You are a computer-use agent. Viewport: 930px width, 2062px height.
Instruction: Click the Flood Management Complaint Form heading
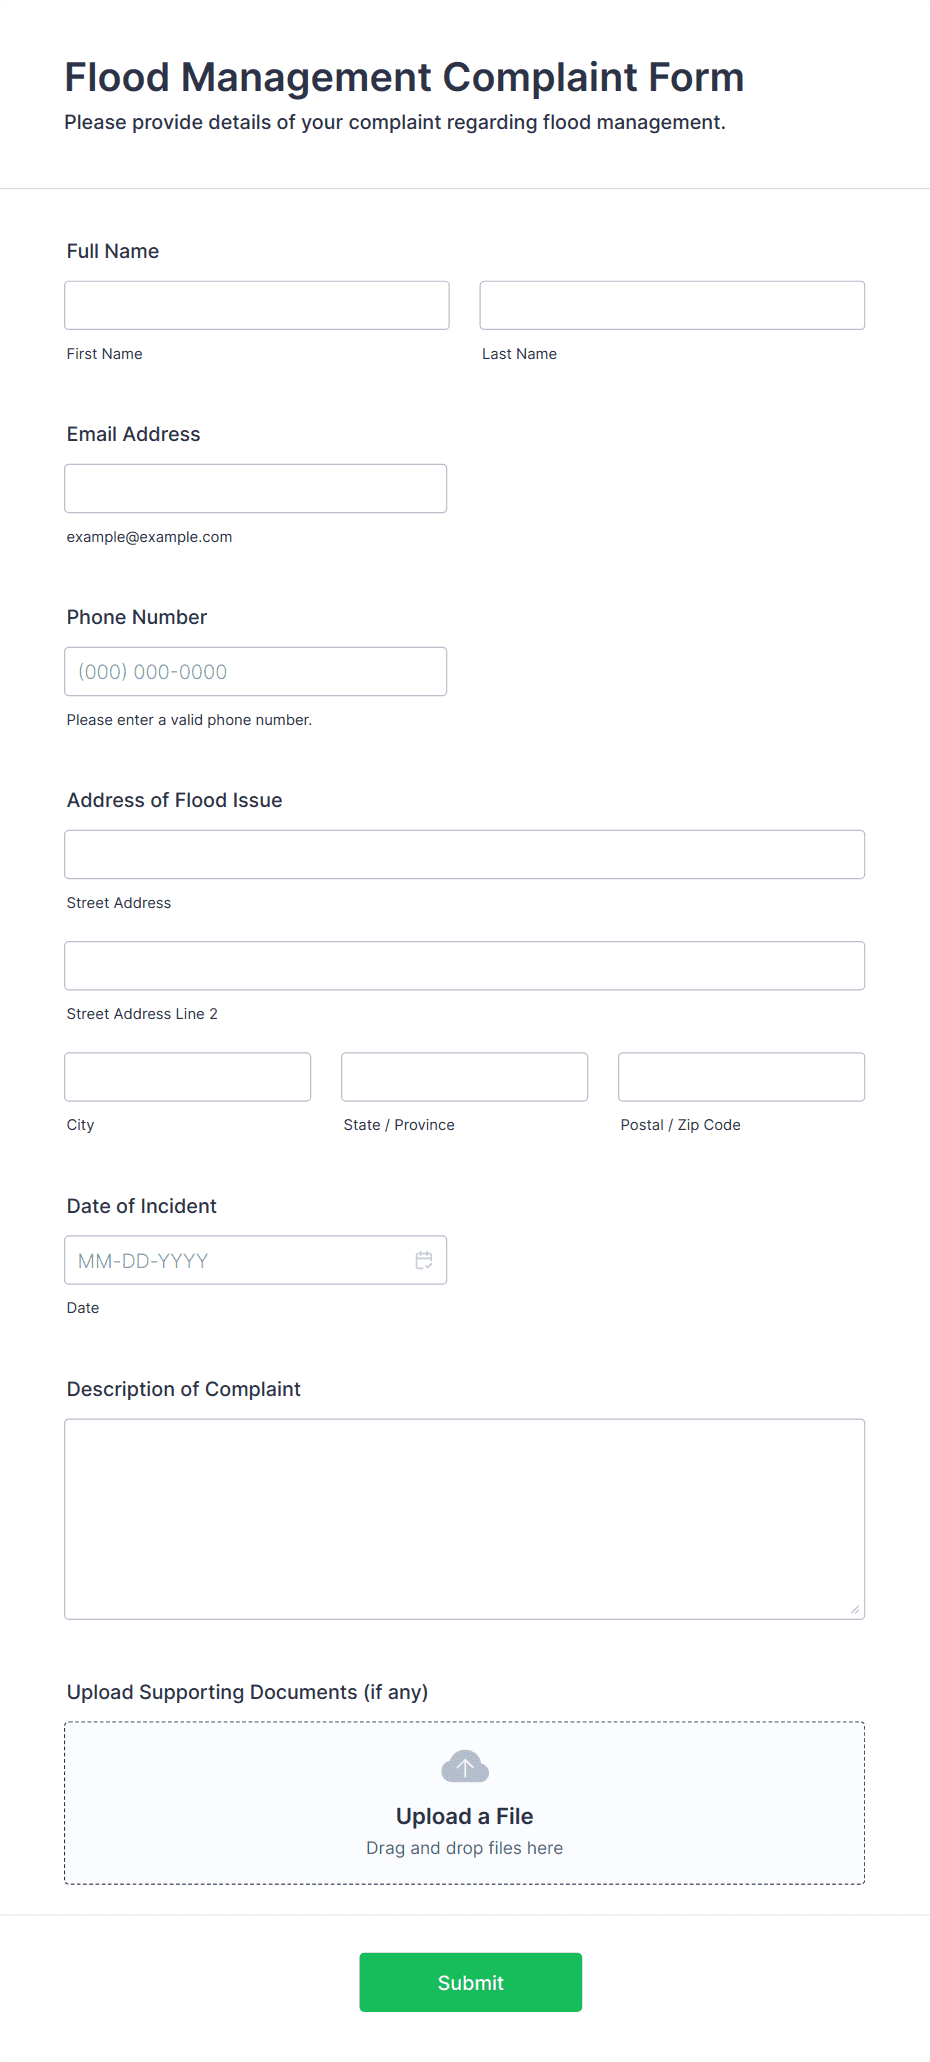coord(404,77)
